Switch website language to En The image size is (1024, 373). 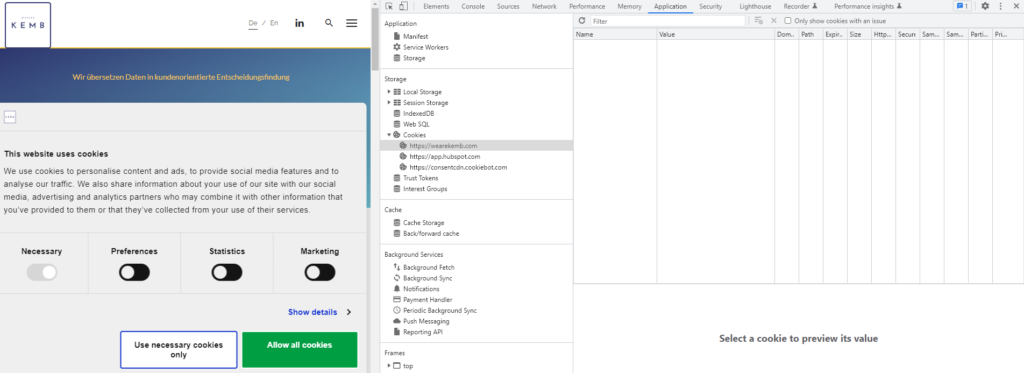(274, 23)
